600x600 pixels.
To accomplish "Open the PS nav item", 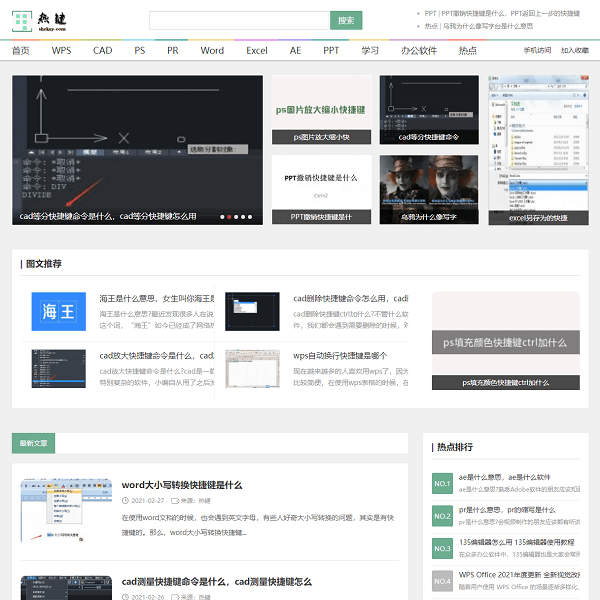I will point(140,51).
